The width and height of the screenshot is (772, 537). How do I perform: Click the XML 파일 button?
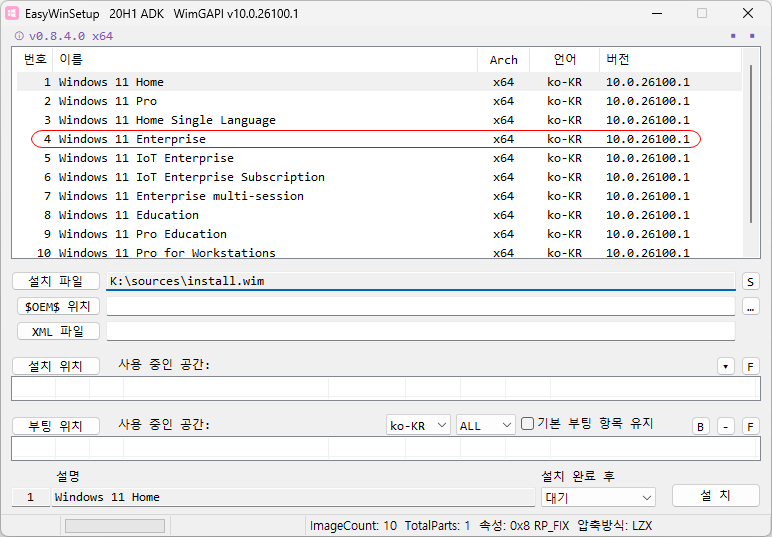58,331
